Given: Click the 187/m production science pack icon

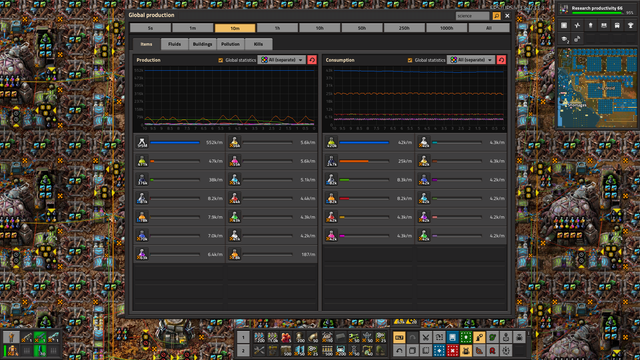Looking at the screenshot, I should (235, 254).
